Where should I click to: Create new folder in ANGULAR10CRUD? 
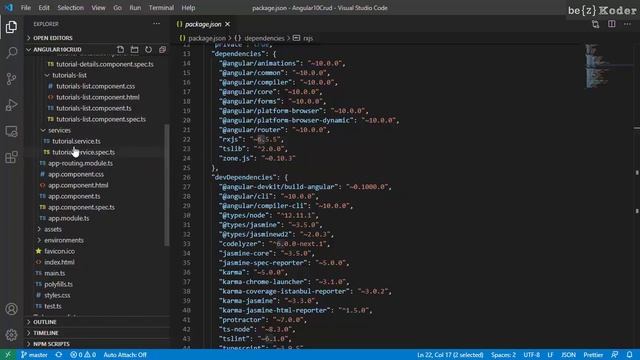click(x=134, y=49)
